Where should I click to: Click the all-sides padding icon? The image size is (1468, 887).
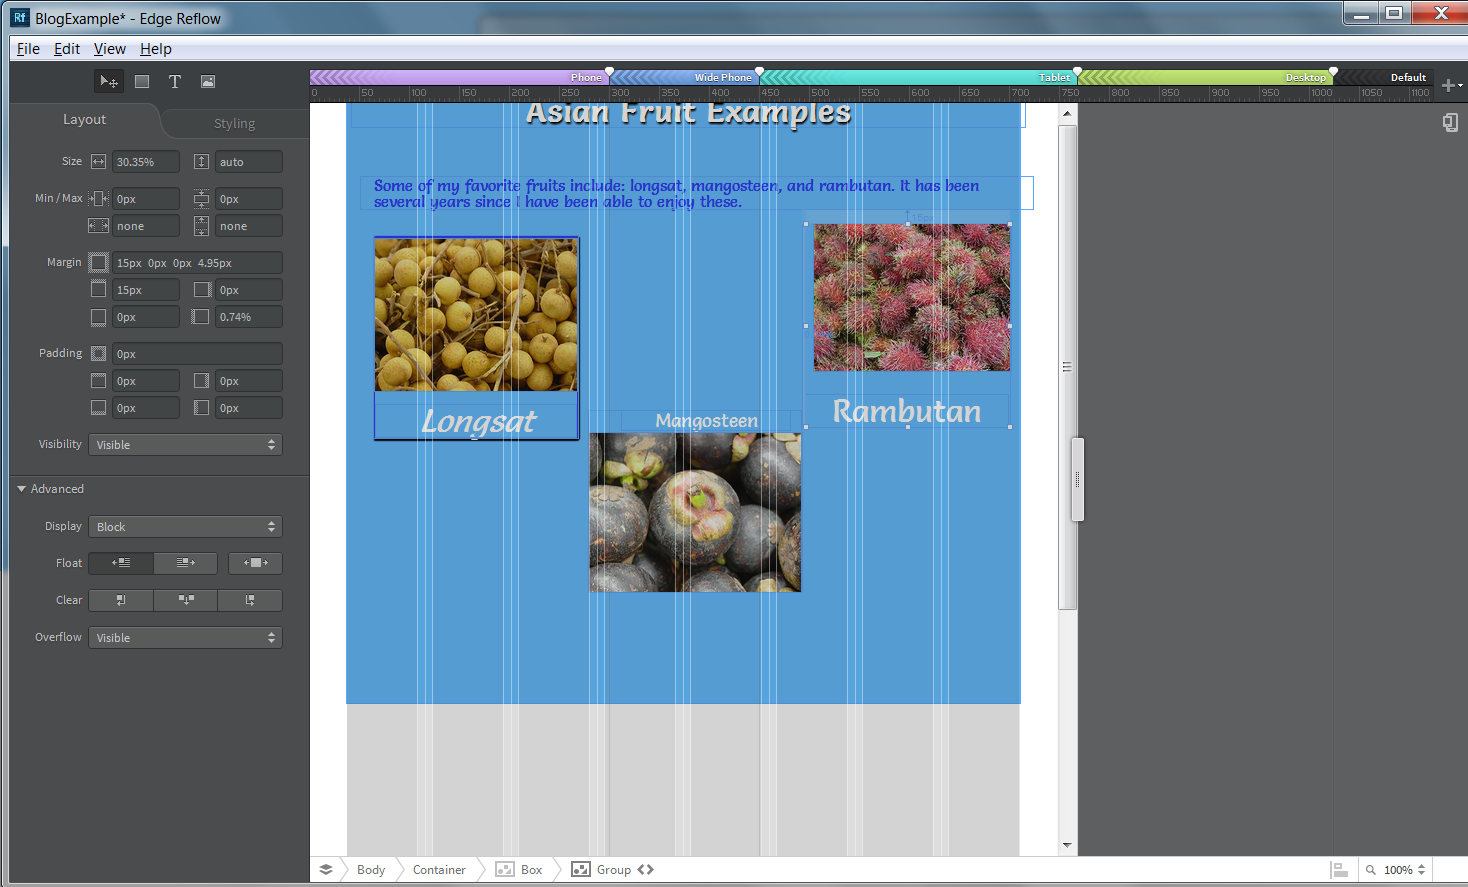click(x=98, y=353)
